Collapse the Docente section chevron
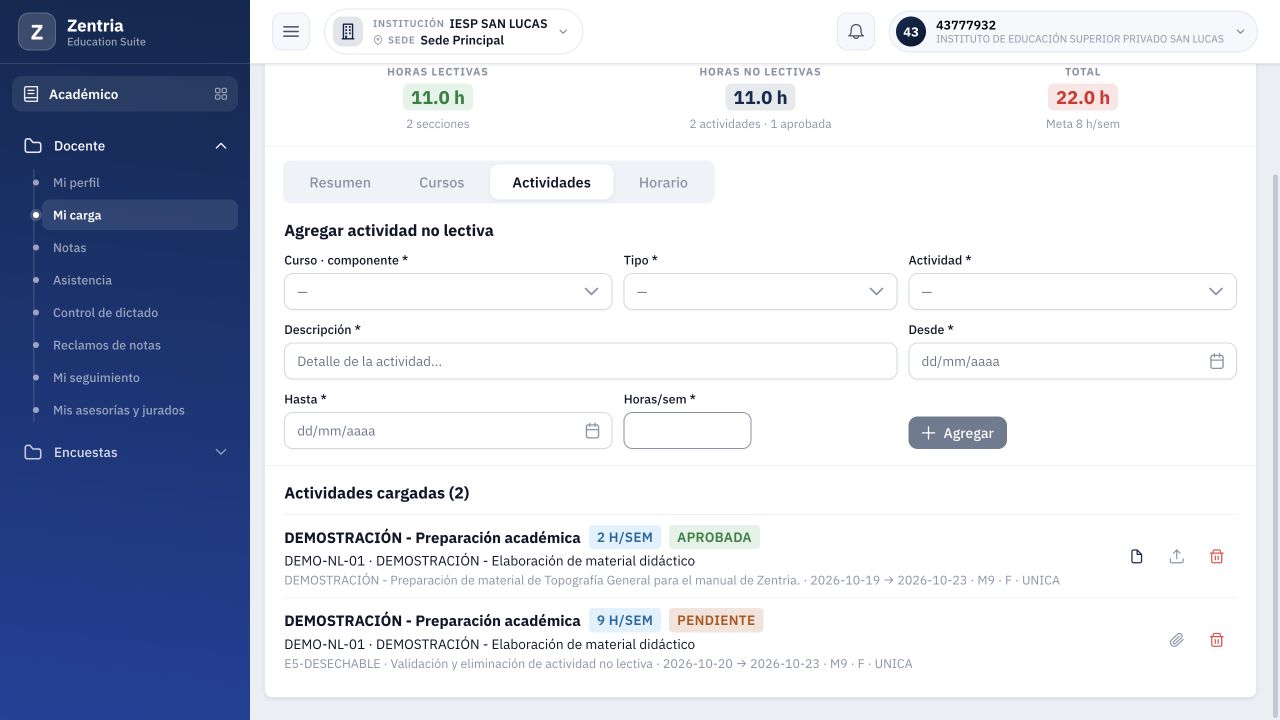 click(221, 146)
